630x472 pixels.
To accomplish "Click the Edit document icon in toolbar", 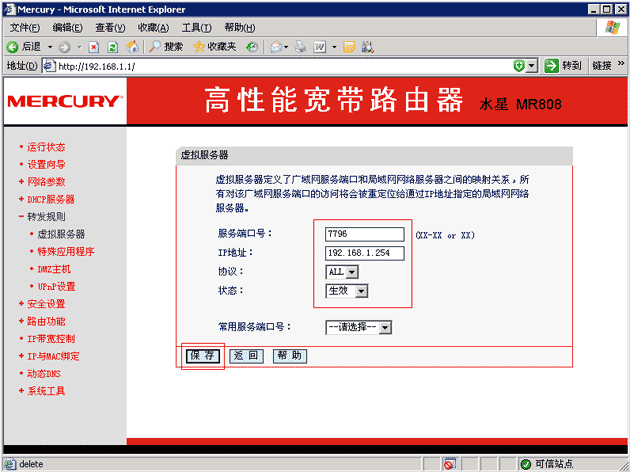I will [x=320, y=47].
